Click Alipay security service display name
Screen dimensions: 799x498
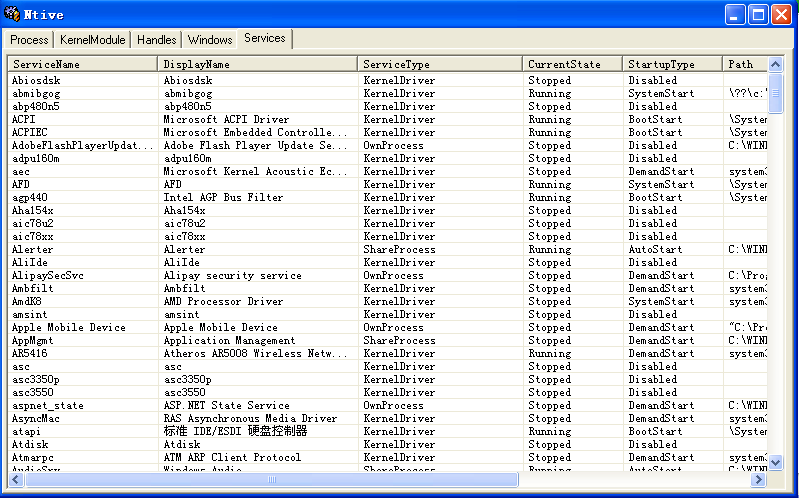click(232, 275)
